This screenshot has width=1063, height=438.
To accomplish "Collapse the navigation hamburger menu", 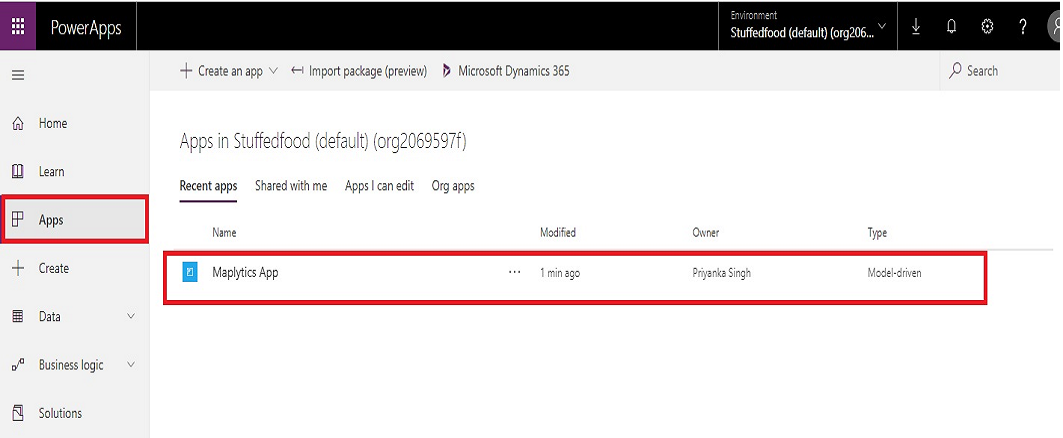I will [x=18, y=75].
